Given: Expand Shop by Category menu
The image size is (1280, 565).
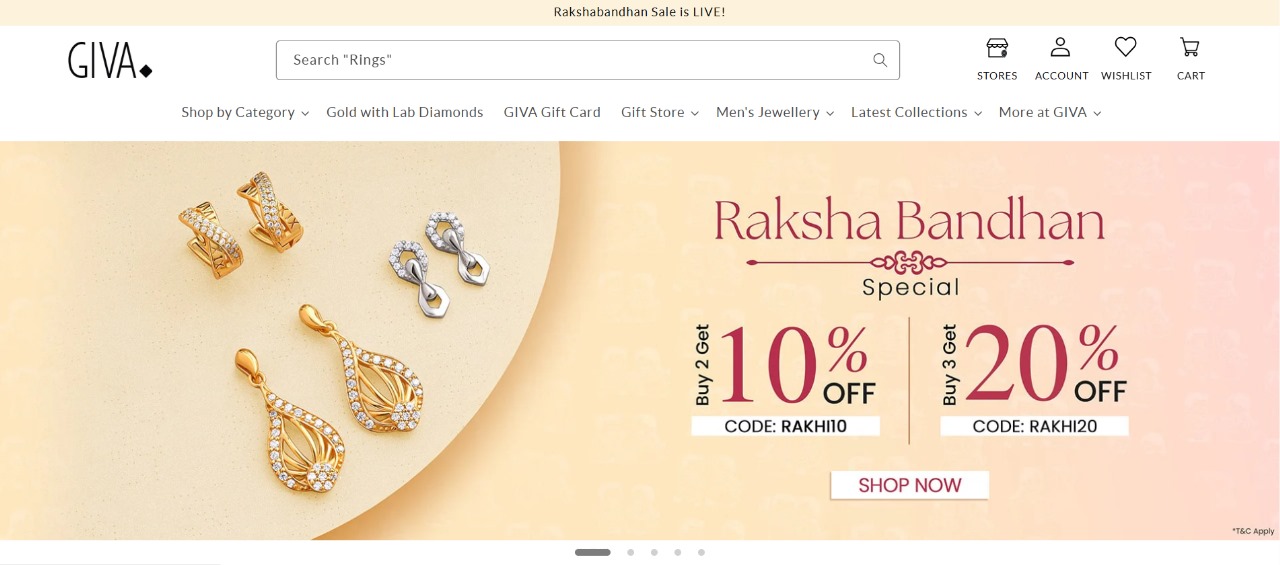Looking at the screenshot, I should (x=245, y=112).
